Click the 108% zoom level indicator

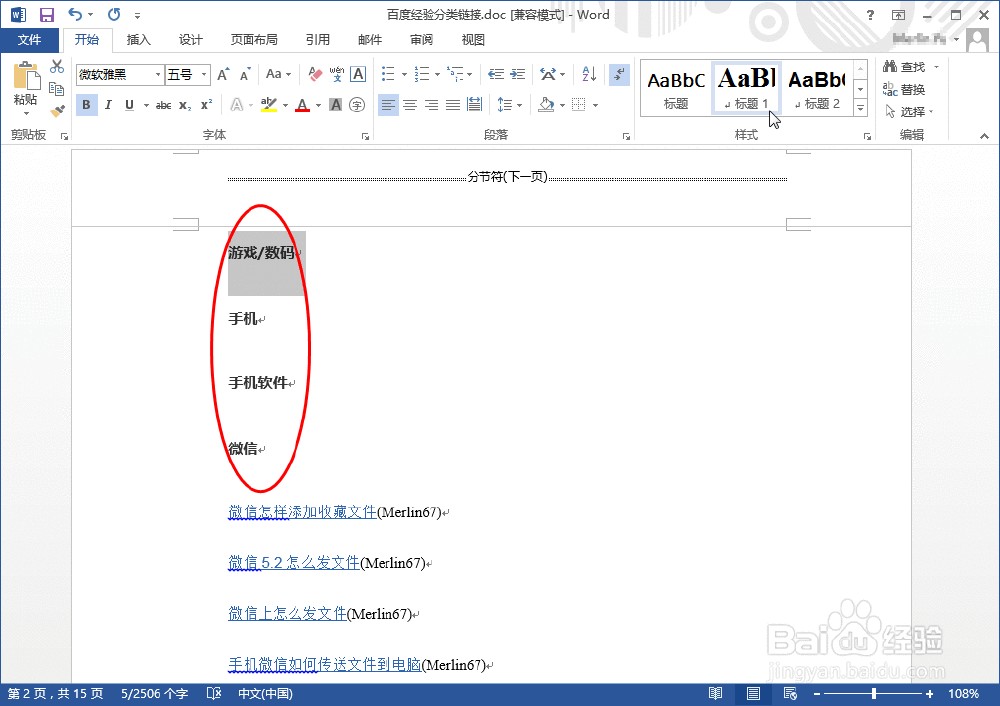963,693
